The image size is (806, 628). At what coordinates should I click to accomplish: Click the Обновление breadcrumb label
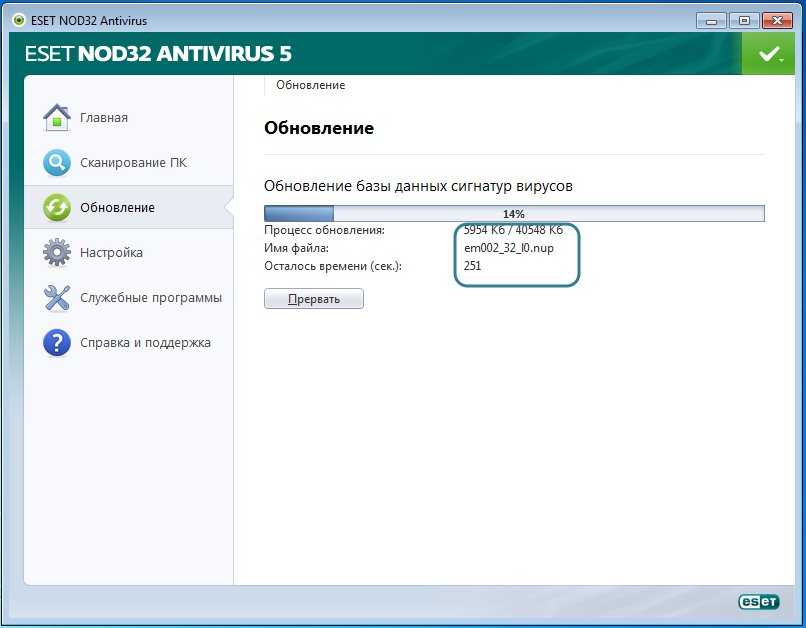310,85
